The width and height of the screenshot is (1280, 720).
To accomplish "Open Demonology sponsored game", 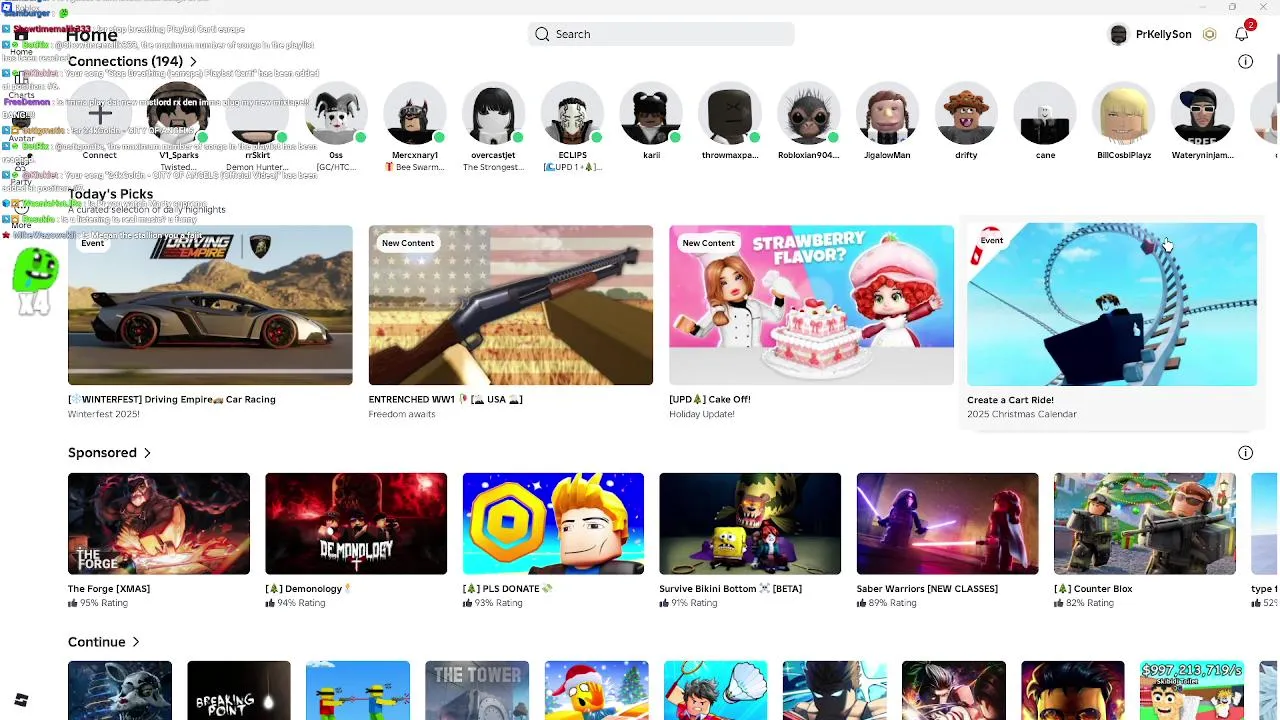I will point(356,524).
